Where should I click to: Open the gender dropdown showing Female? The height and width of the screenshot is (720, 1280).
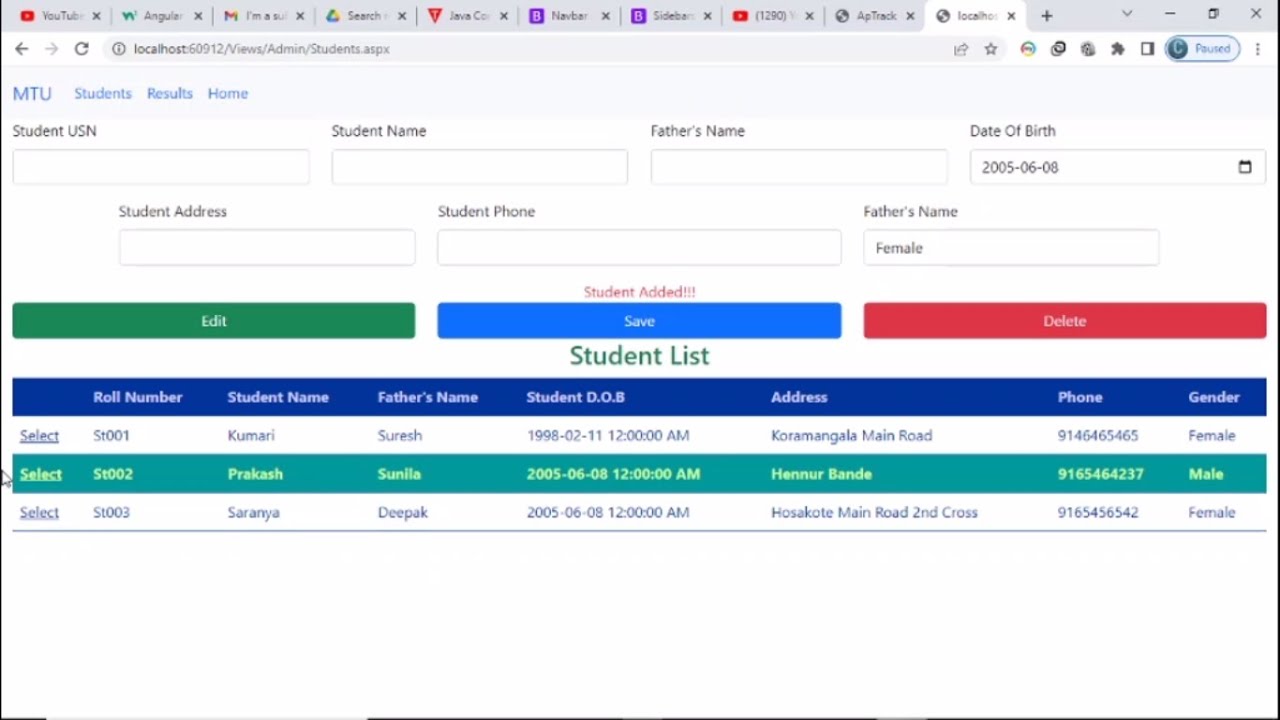(x=1011, y=248)
